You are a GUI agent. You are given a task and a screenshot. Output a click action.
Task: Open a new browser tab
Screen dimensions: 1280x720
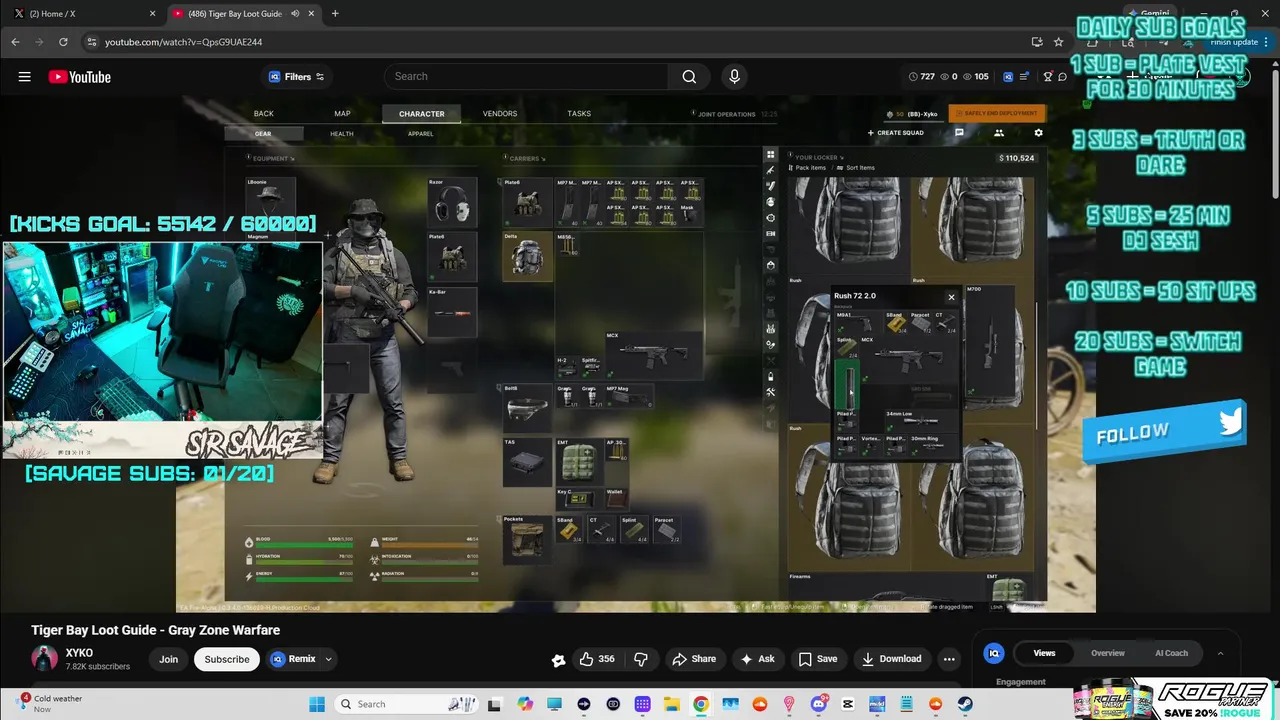click(335, 14)
